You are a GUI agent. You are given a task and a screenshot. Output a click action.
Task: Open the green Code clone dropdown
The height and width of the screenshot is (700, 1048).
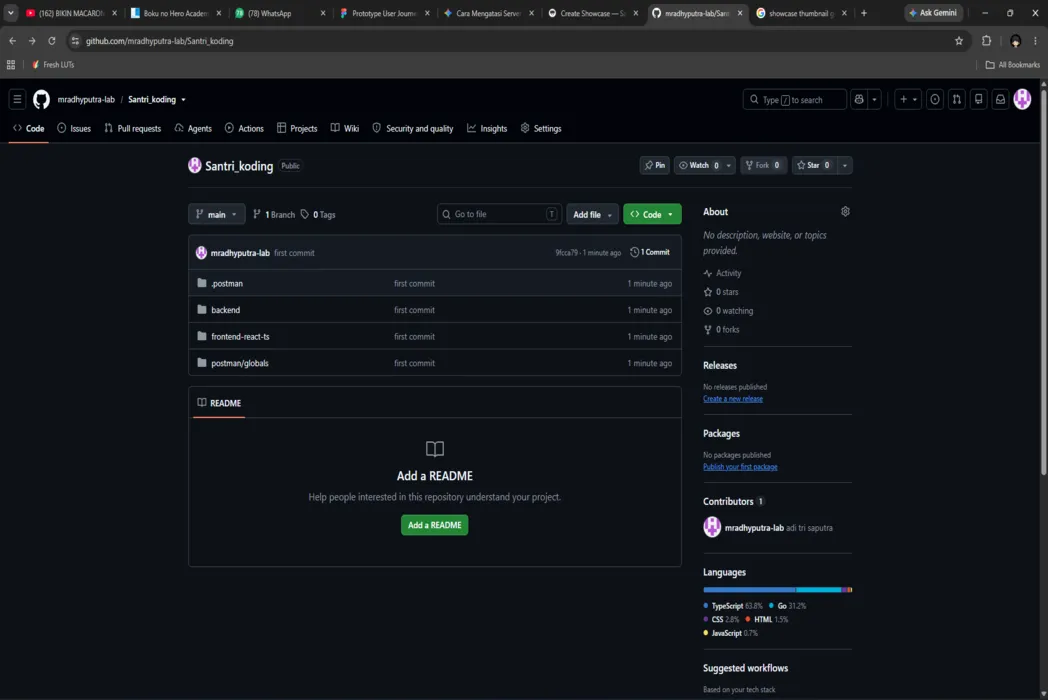pos(652,215)
